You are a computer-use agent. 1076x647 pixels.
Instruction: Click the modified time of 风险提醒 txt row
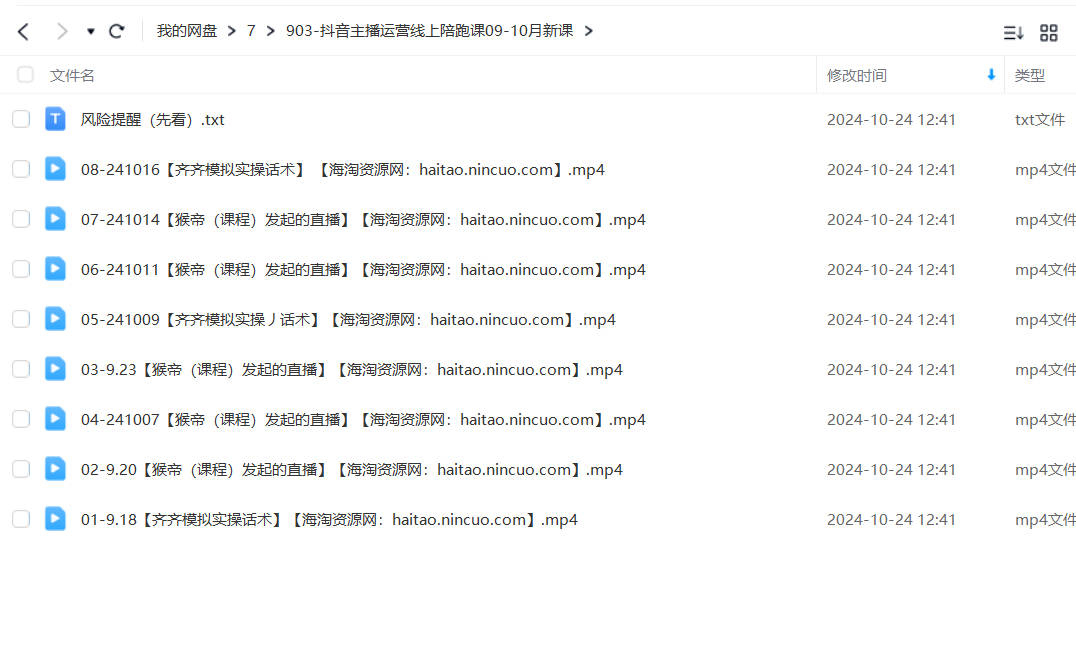[x=891, y=120]
